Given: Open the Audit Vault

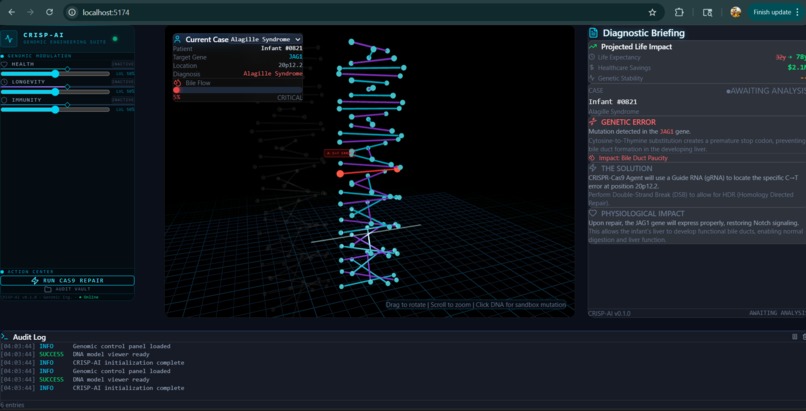Looking at the screenshot, I should pyautogui.click(x=67, y=289).
